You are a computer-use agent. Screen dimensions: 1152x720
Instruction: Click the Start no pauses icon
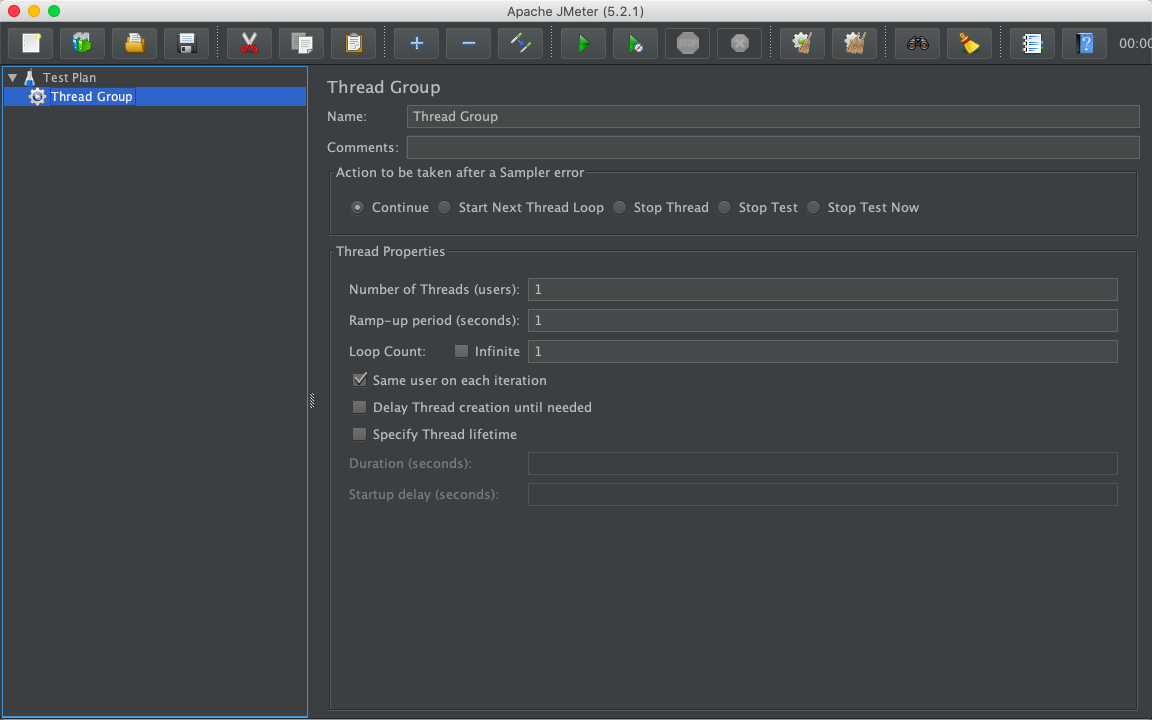tap(635, 44)
